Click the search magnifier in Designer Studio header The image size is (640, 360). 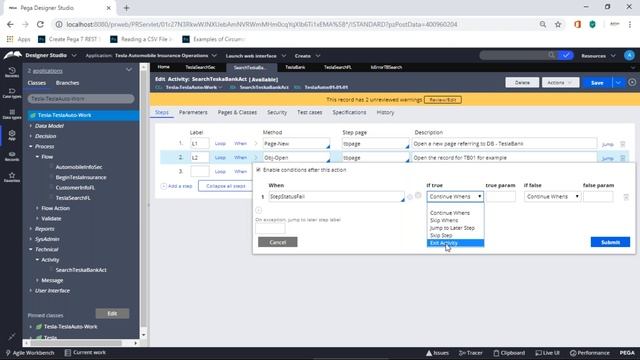(x=551, y=55)
